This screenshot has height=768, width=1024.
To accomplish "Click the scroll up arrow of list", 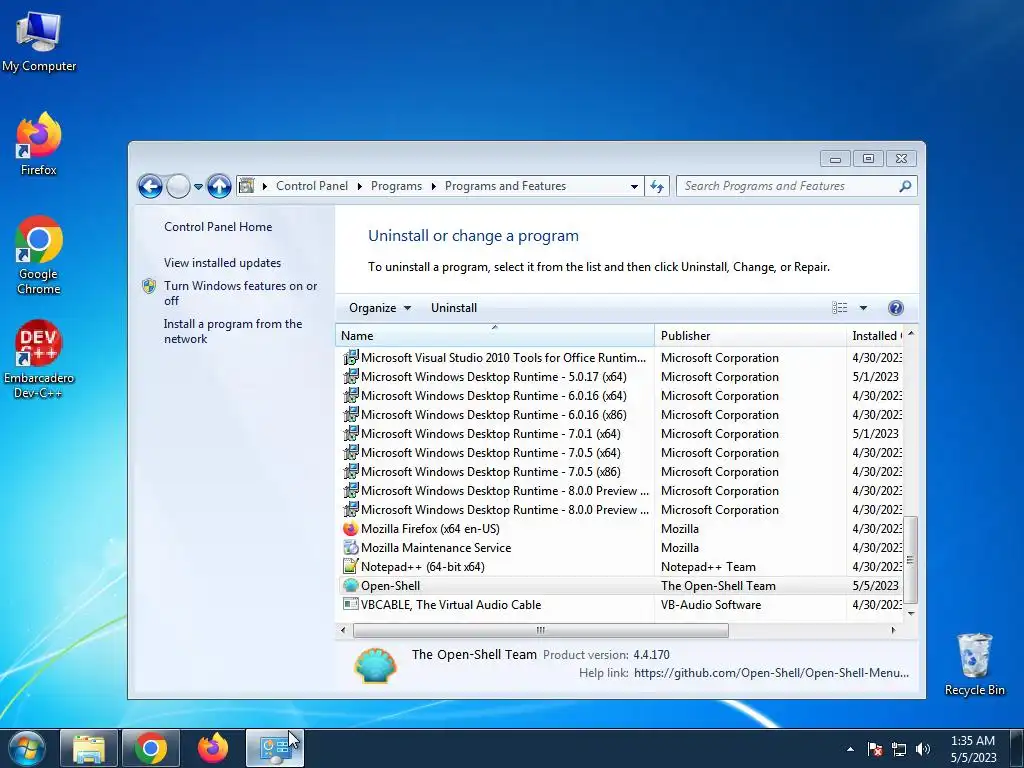I will coord(910,334).
